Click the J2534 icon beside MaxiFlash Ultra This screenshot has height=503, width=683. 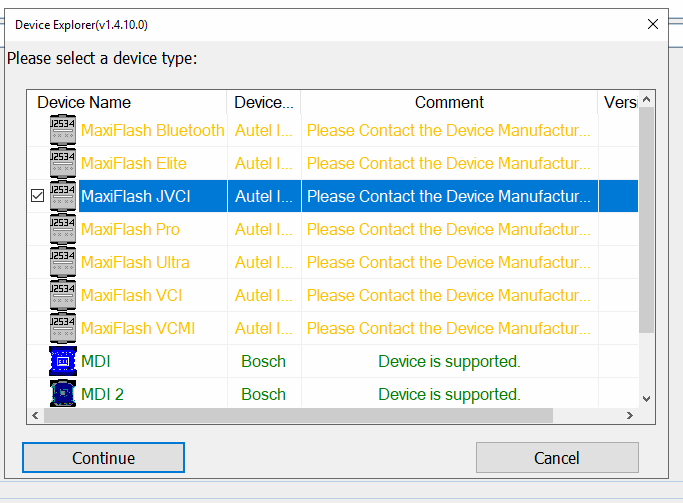point(62,262)
